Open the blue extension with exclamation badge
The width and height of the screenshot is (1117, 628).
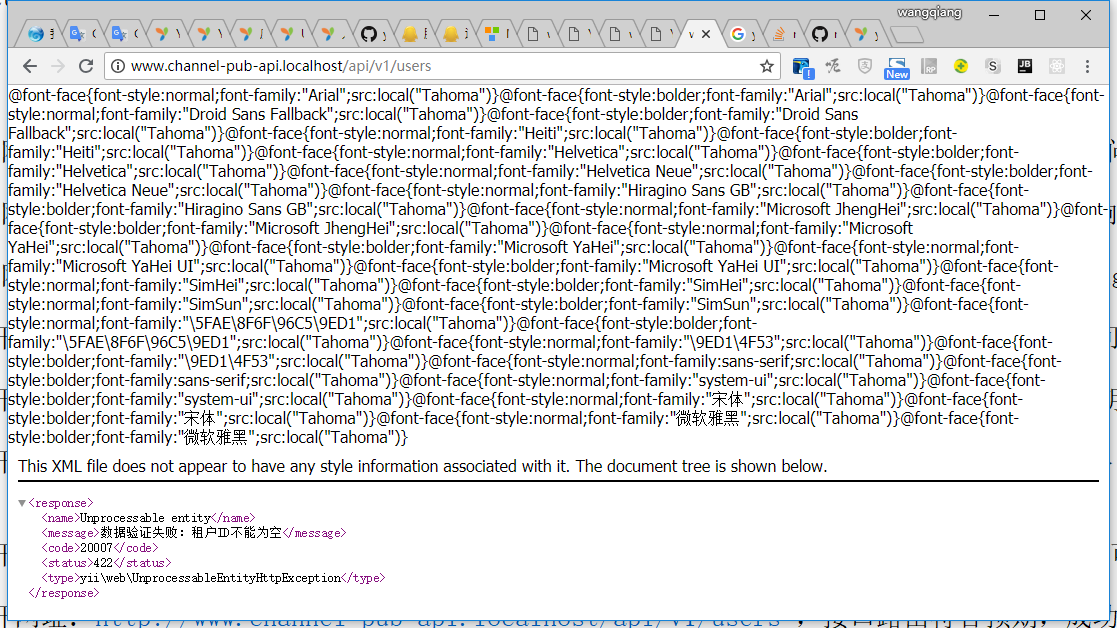point(802,68)
